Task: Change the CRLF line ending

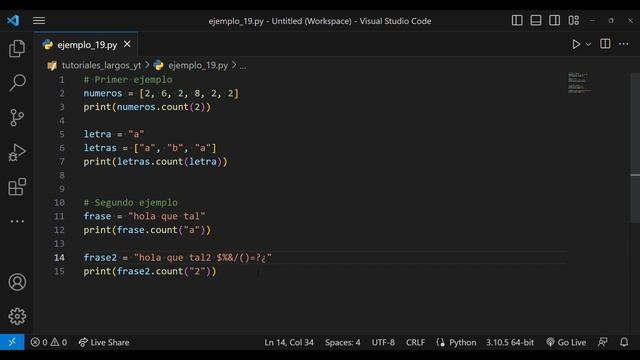Action: pyautogui.click(x=415, y=342)
